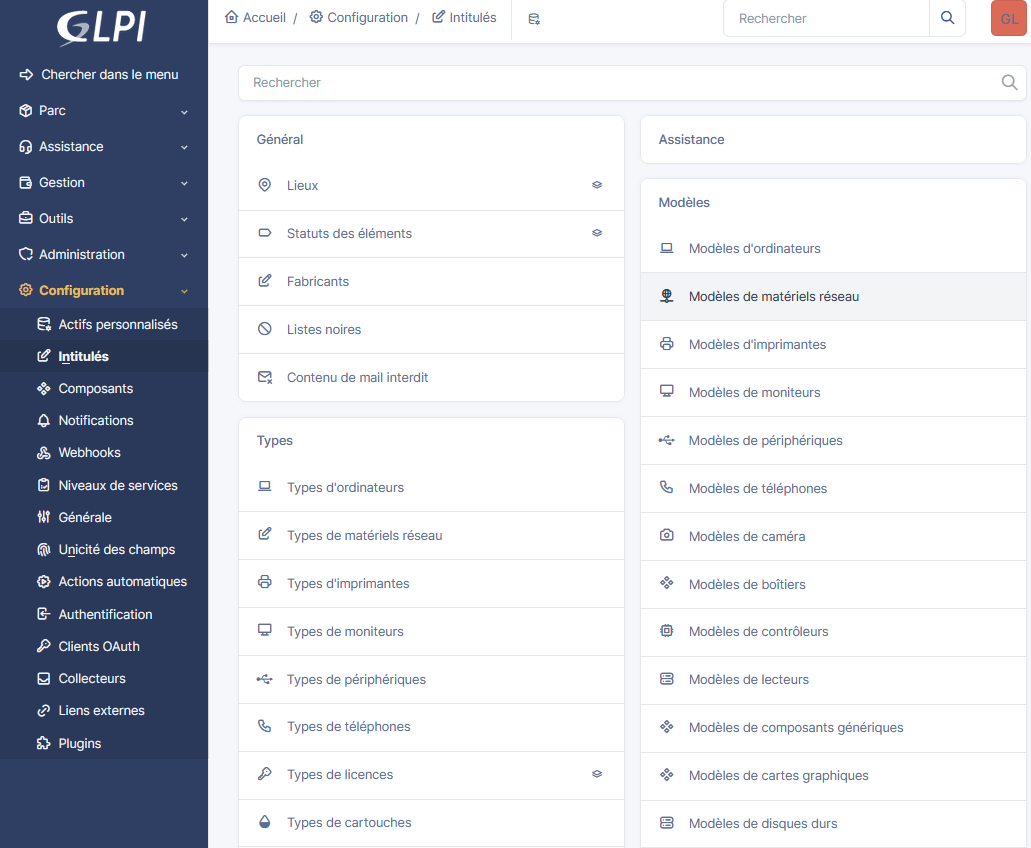Click the tree icon on the Lieux row
Screen dimensions: 1031x848
tap(597, 185)
